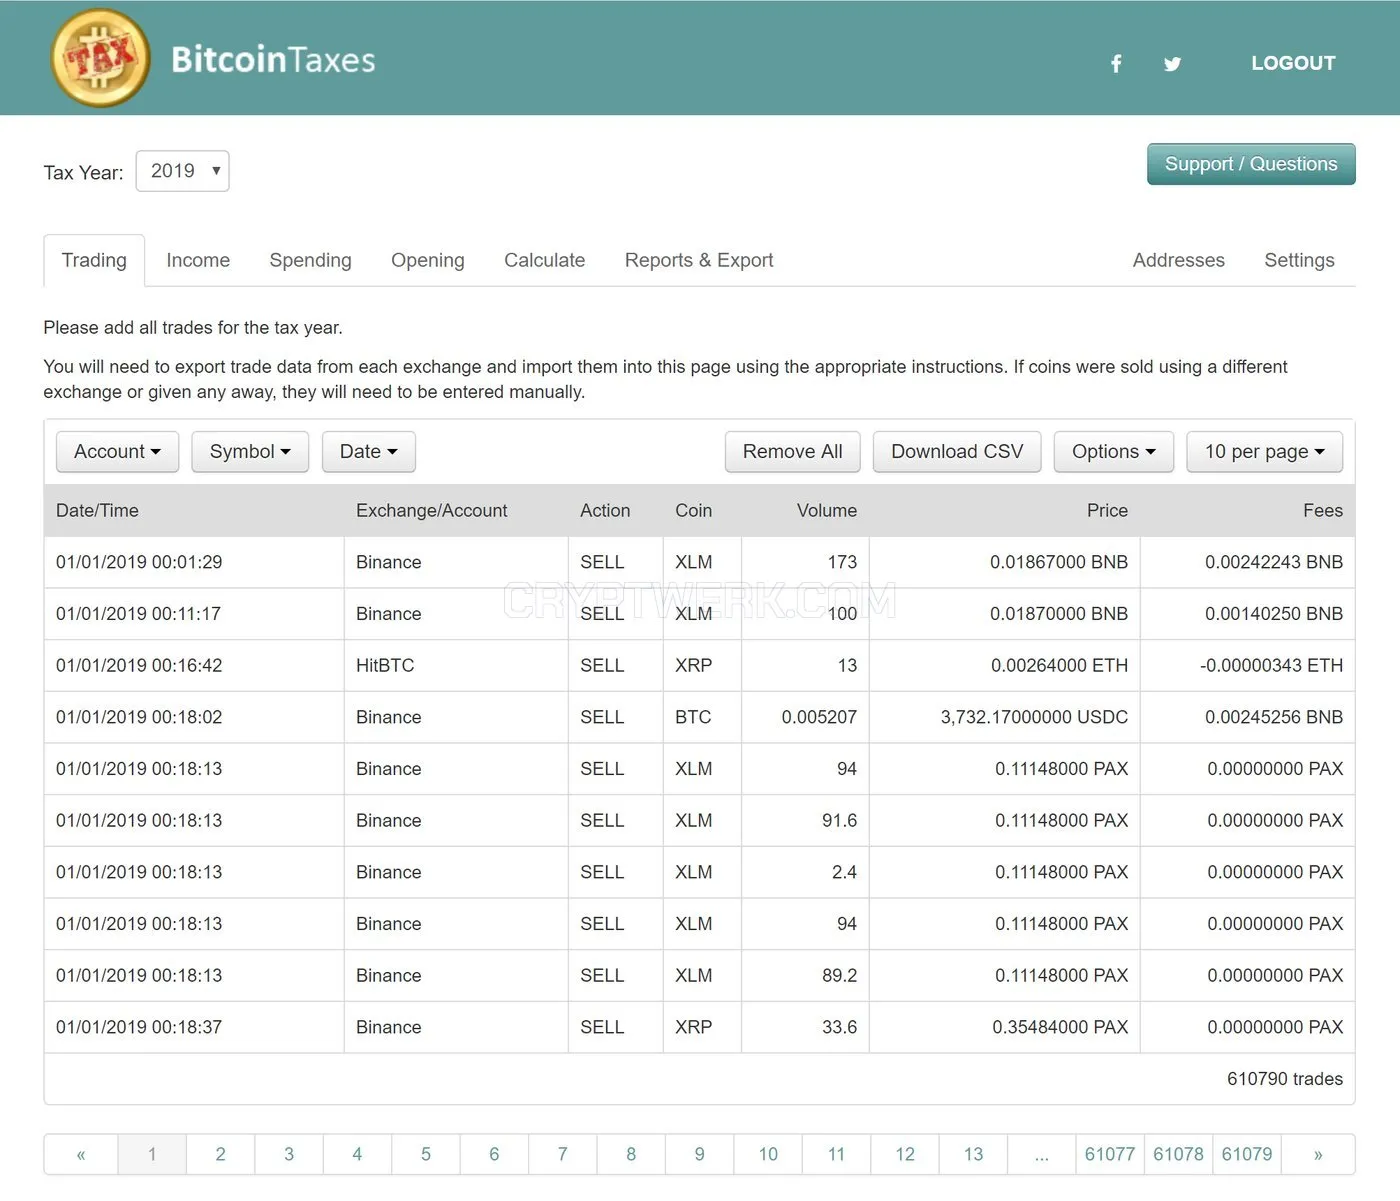Go to page 3 in pagination
Image resolution: width=1400 pixels, height=1201 pixels.
click(x=289, y=1154)
